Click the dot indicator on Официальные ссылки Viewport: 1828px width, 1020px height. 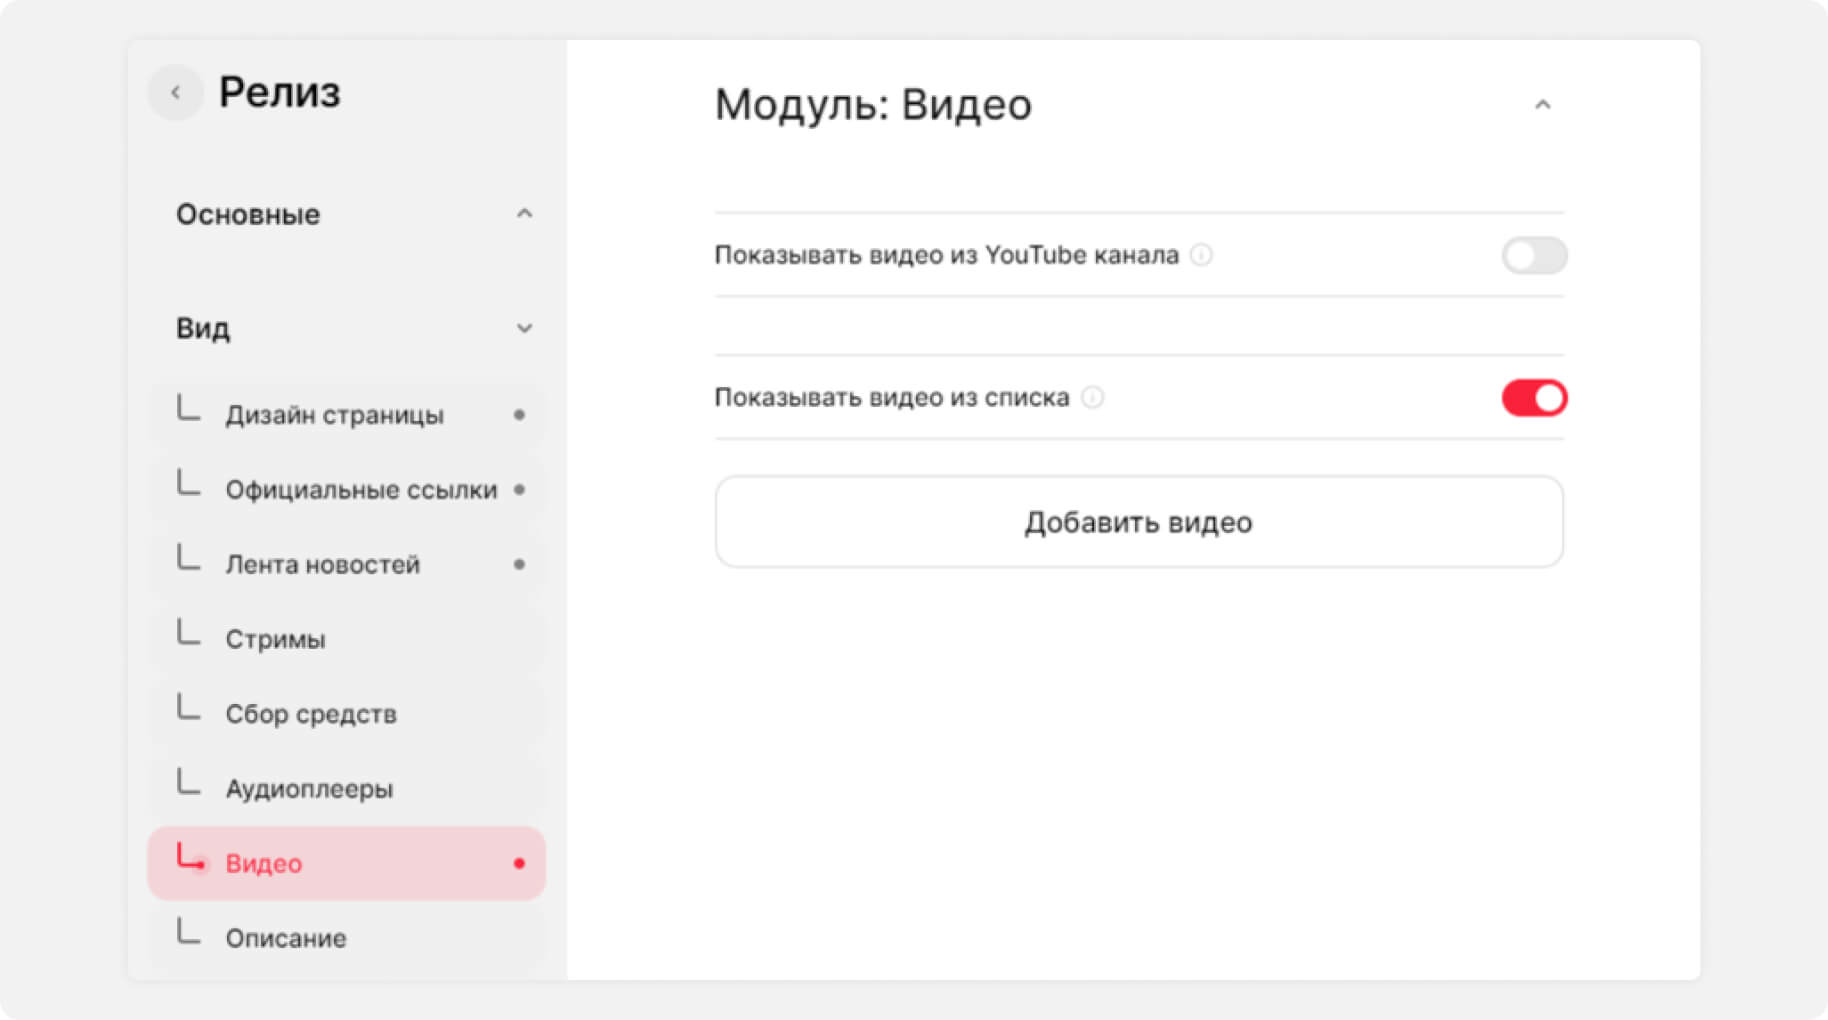pos(519,490)
